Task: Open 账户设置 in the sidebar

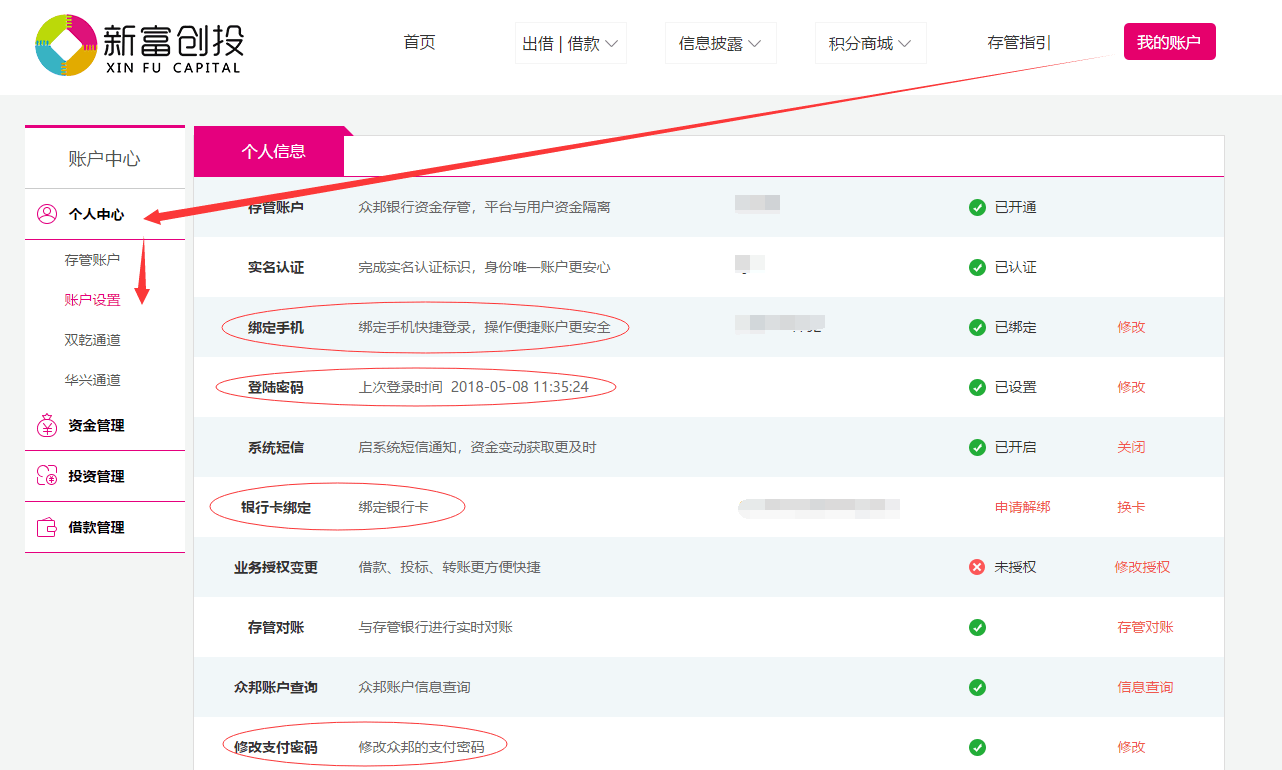Action: tap(92, 300)
